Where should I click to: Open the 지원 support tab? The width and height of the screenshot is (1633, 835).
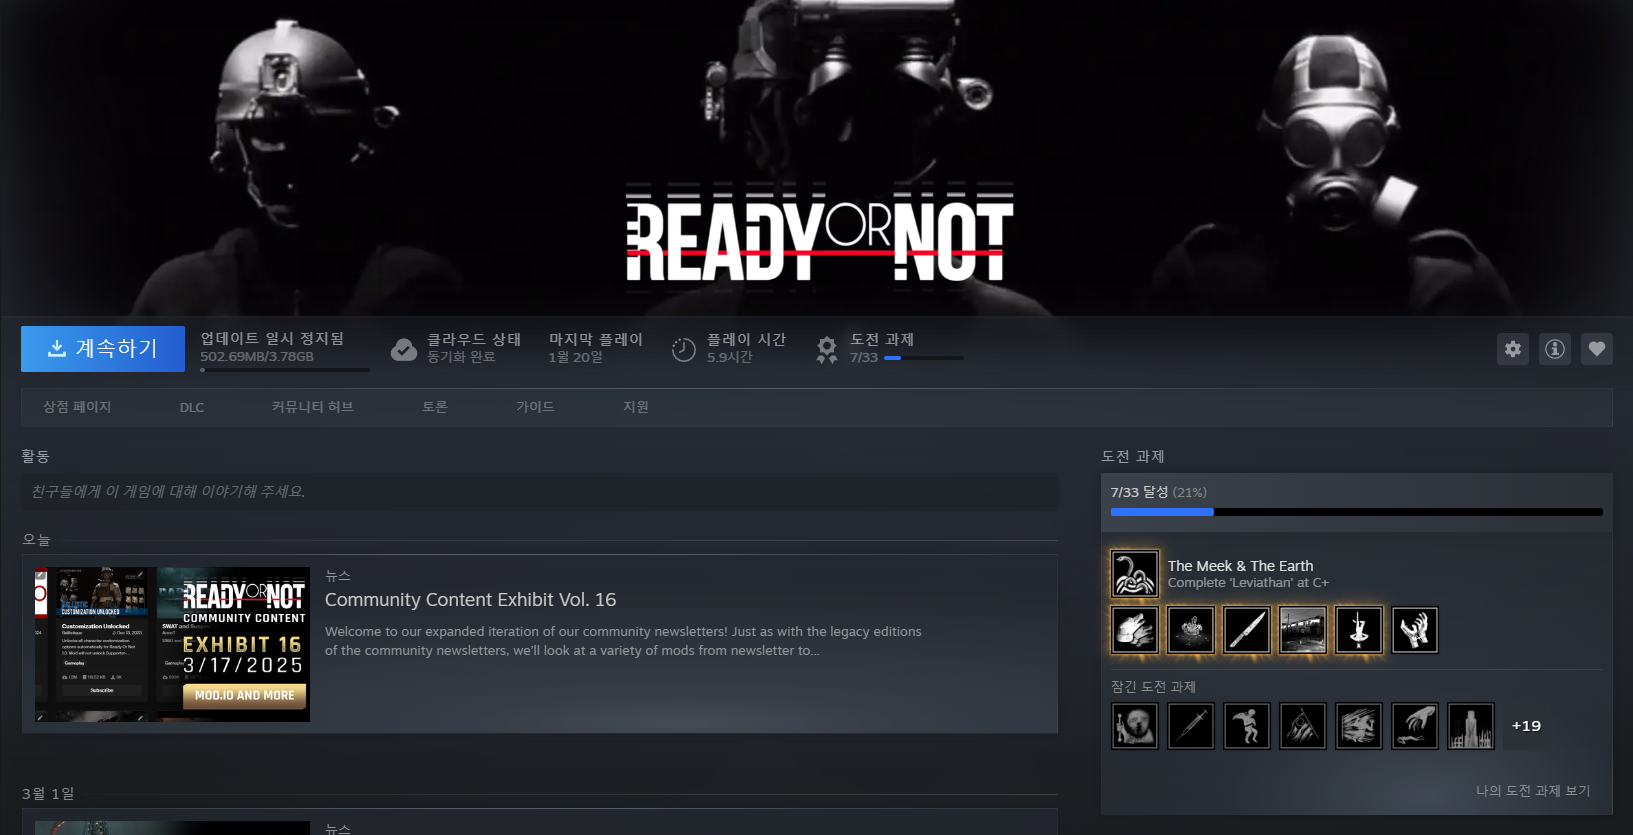[636, 407]
